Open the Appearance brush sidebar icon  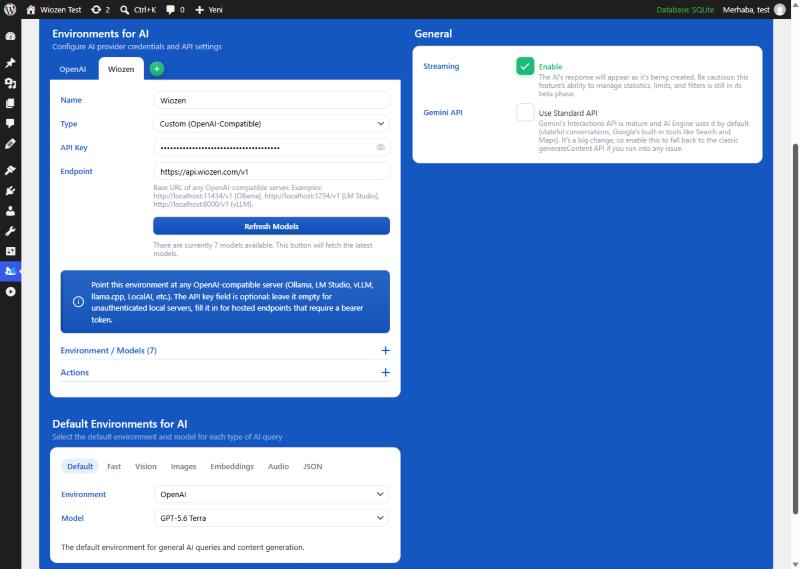pos(10,170)
